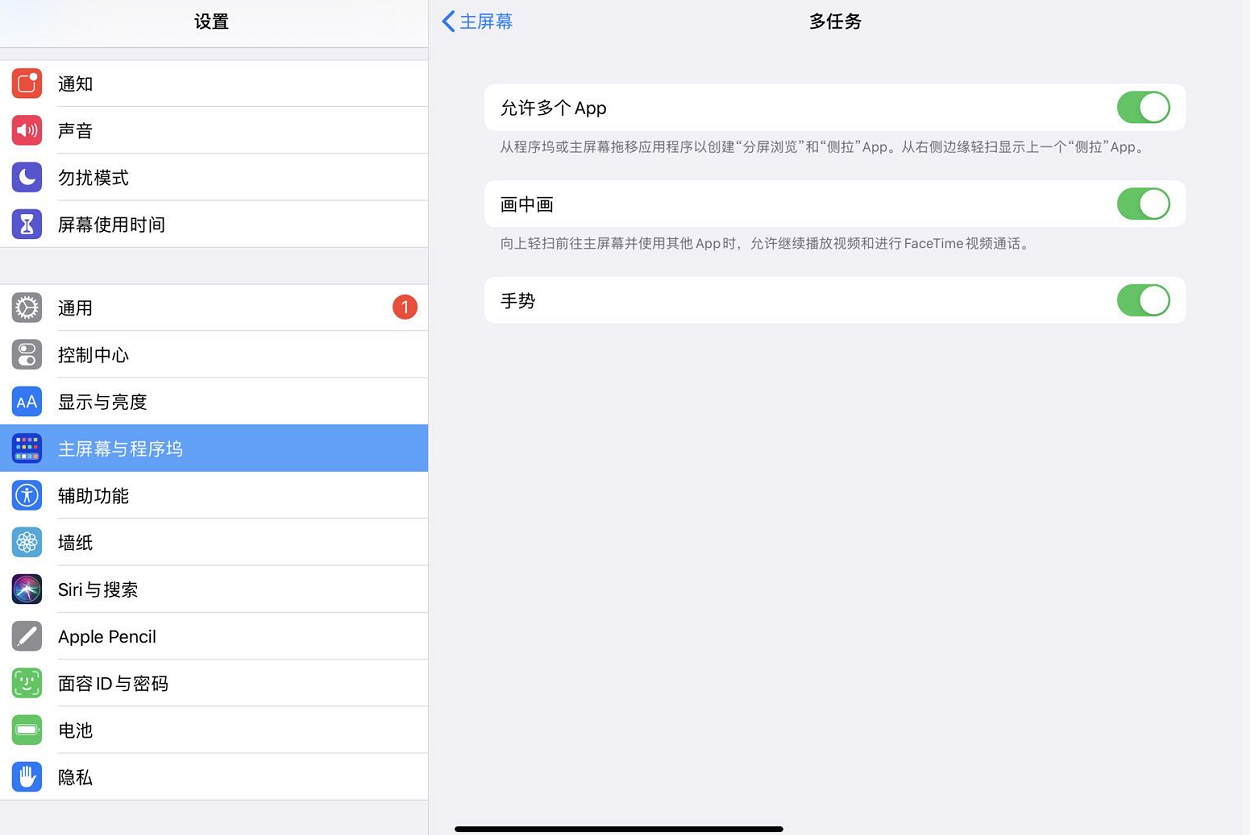The image size is (1250, 835).
Task: Select Home Screen & Dock (主屏幕与程序坞)
Action: pyautogui.click(x=120, y=448)
